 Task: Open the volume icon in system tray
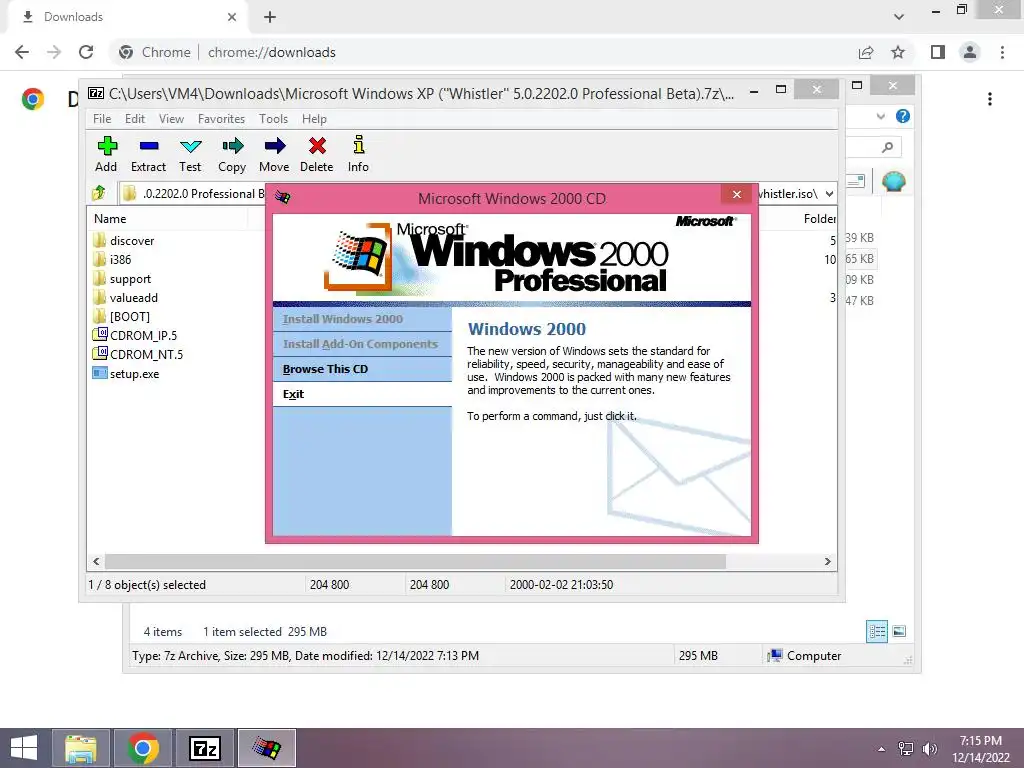tap(930, 749)
